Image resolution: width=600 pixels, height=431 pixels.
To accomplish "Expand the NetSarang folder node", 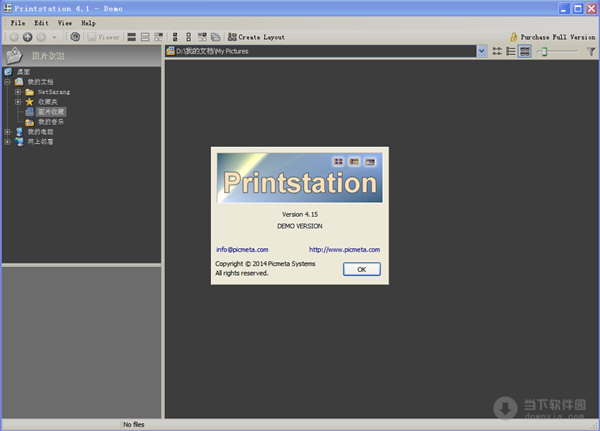I will pos(18,92).
